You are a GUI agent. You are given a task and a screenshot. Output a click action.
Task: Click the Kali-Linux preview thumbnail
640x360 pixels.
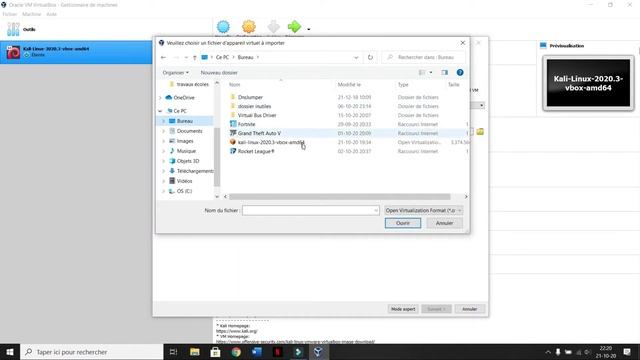point(588,83)
